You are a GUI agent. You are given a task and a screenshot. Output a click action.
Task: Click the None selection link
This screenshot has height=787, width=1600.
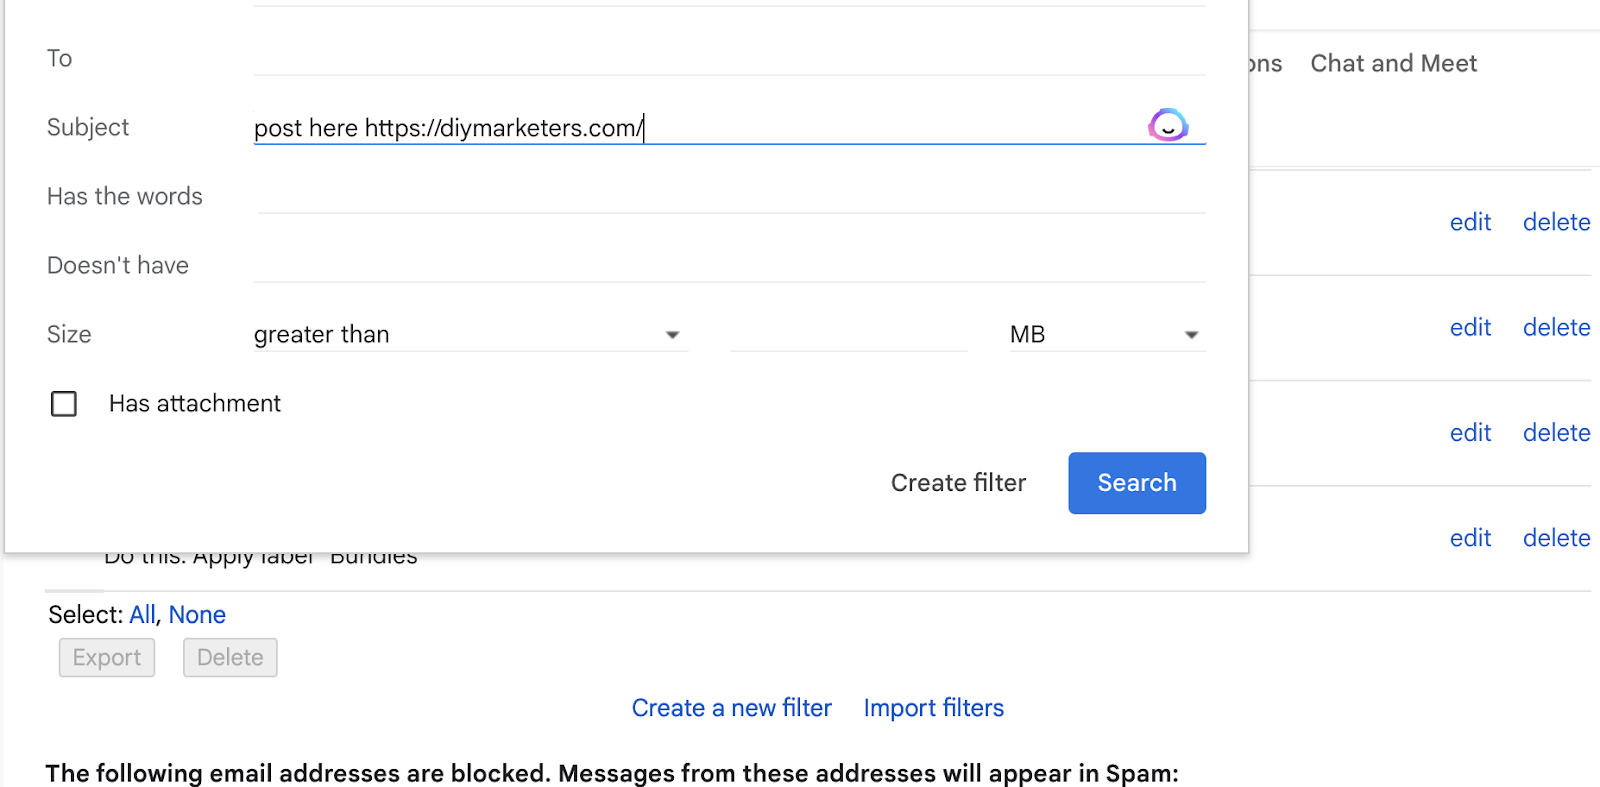point(197,615)
